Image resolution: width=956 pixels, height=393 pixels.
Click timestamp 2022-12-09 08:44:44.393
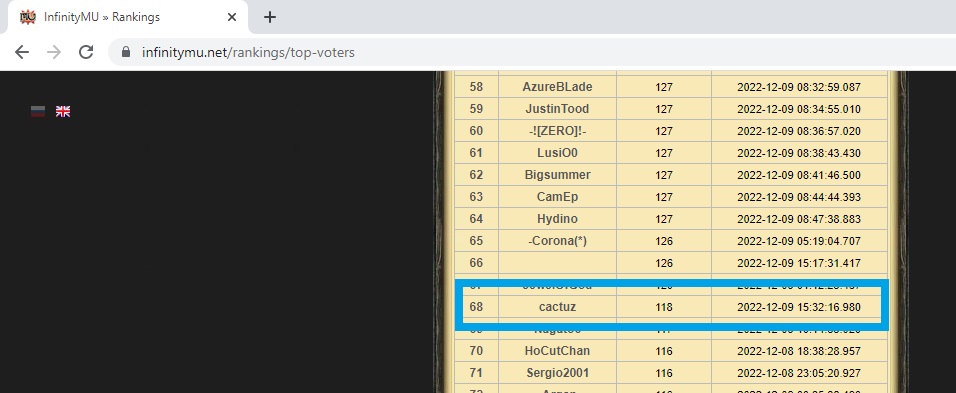tap(799, 197)
